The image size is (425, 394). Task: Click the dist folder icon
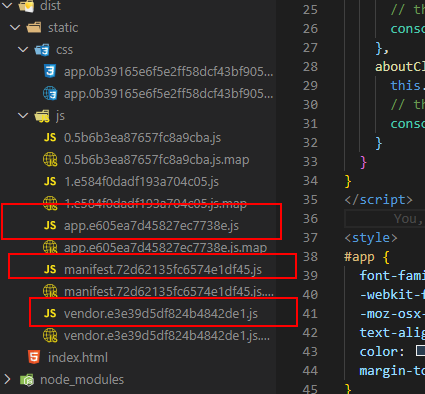[x=27, y=5]
